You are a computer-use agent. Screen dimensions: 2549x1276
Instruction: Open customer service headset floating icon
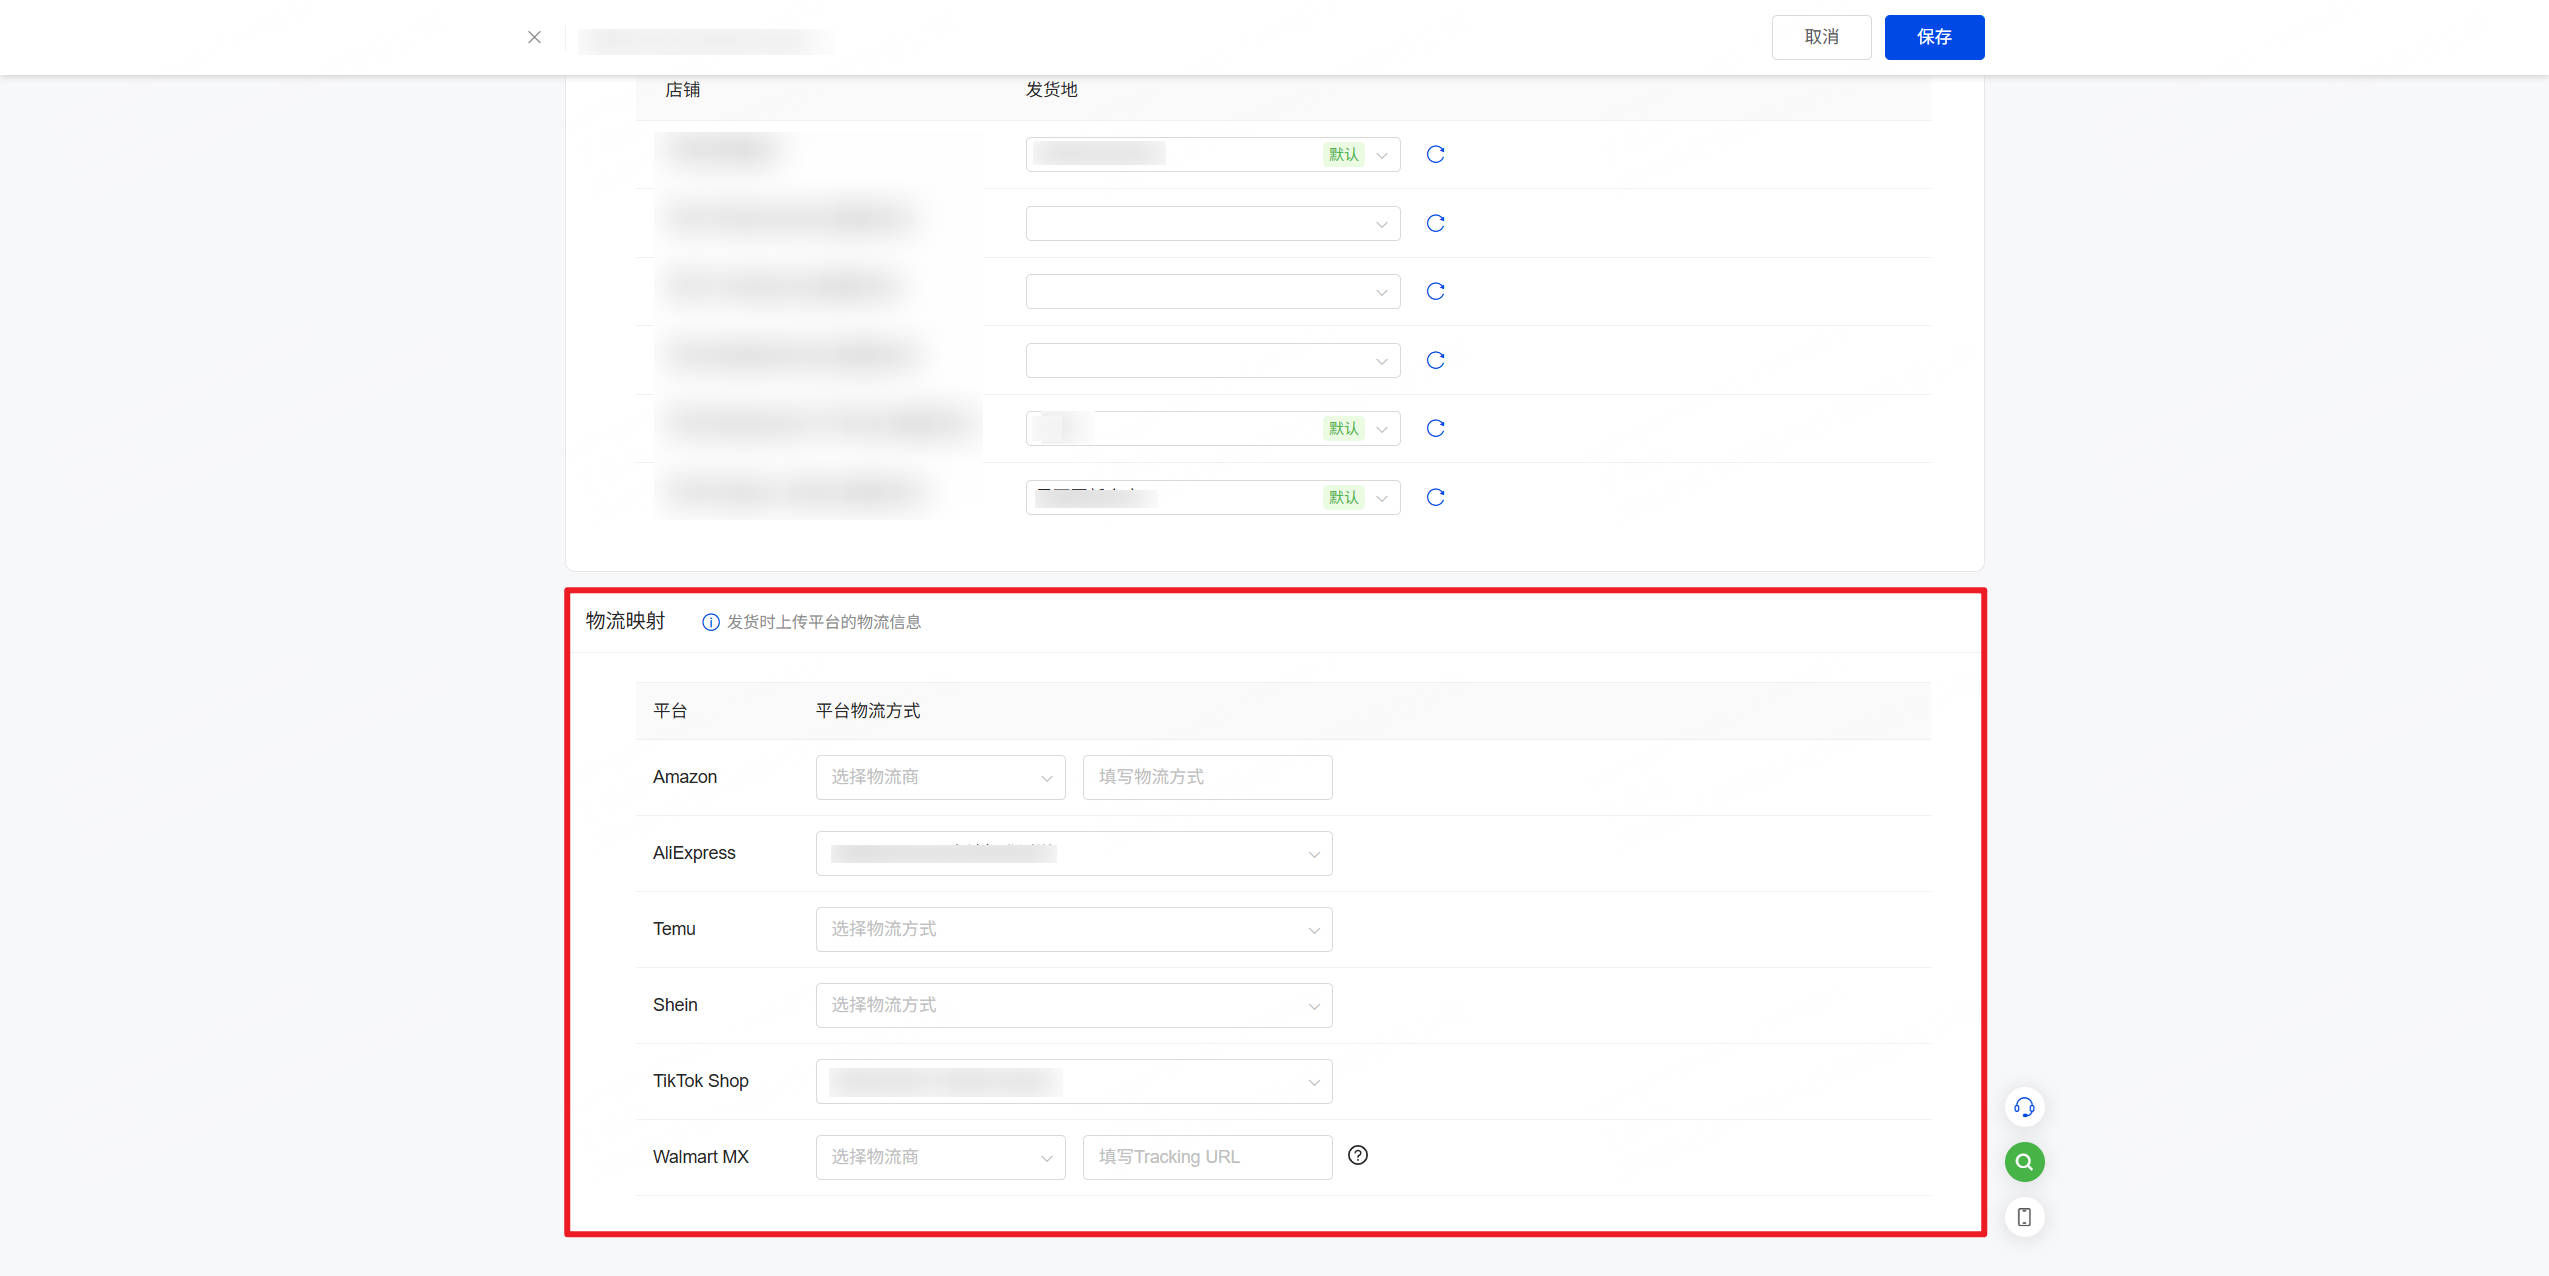pyautogui.click(x=2023, y=1107)
